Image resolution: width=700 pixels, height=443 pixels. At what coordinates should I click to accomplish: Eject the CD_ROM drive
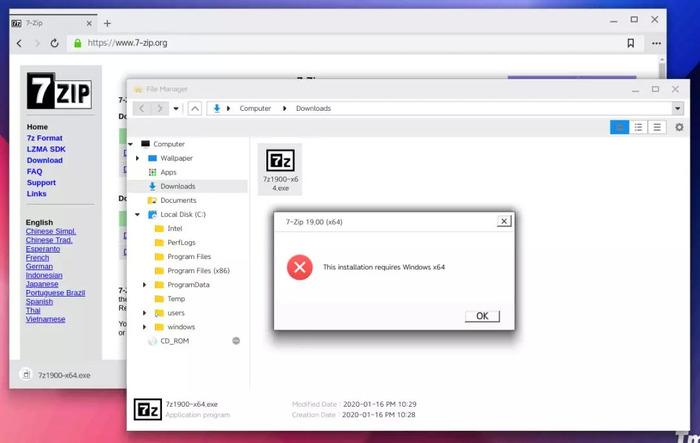coord(236,341)
